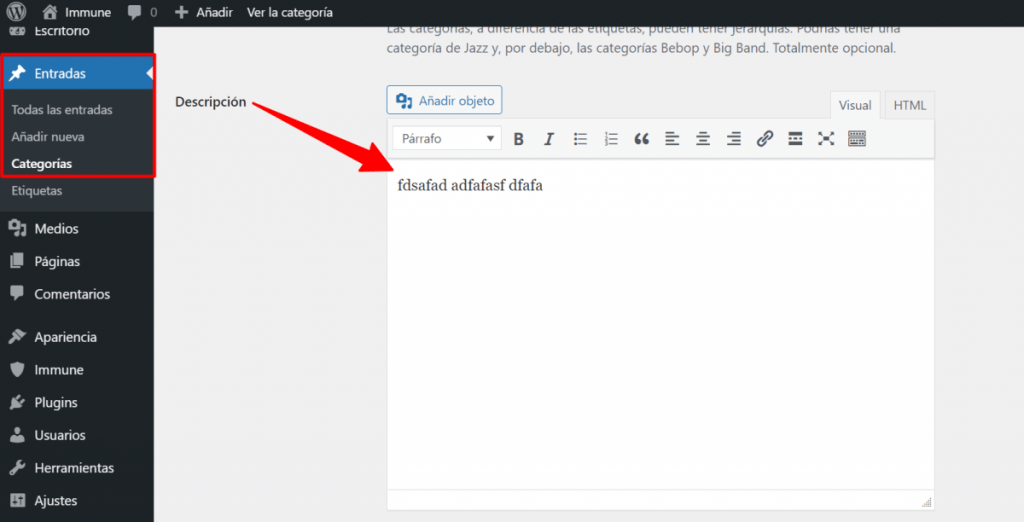
Task: Apply Italic formatting in editor toolbar
Action: [x=549, y=139]
